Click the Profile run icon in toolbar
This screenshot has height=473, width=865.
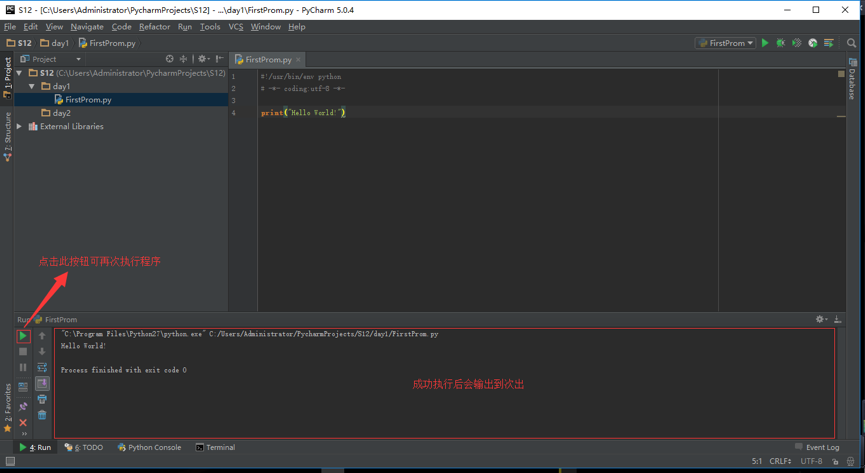pyautogui.click(x=813, y=43)
